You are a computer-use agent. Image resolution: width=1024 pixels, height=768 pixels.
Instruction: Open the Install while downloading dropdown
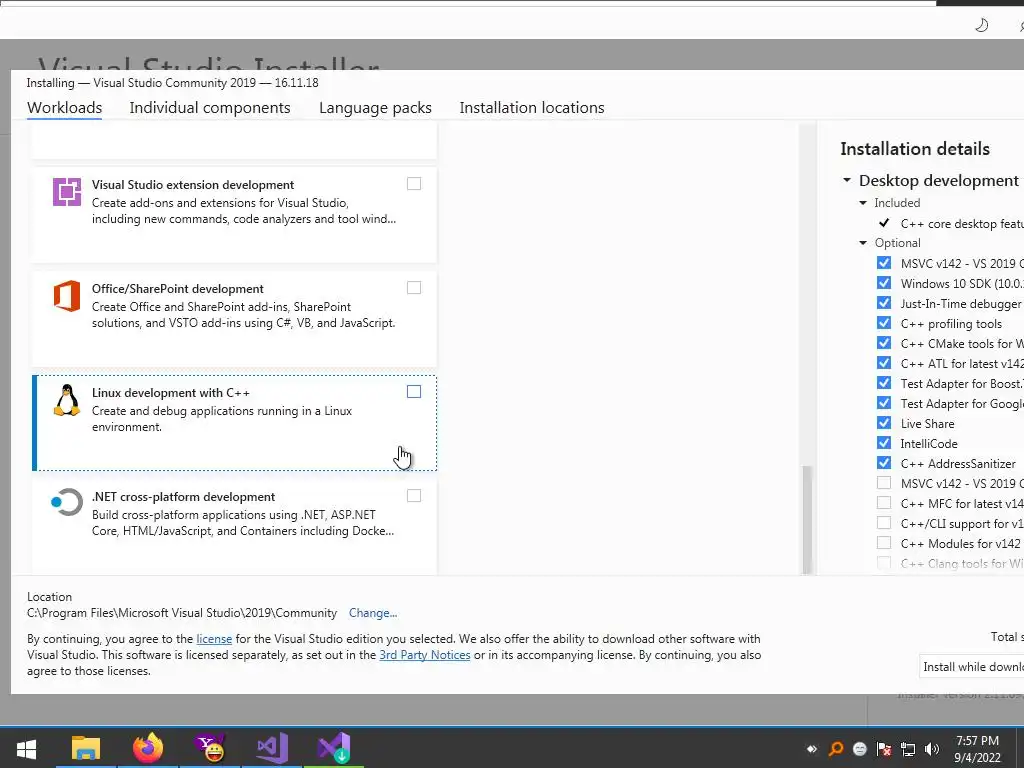pos(972,667)
